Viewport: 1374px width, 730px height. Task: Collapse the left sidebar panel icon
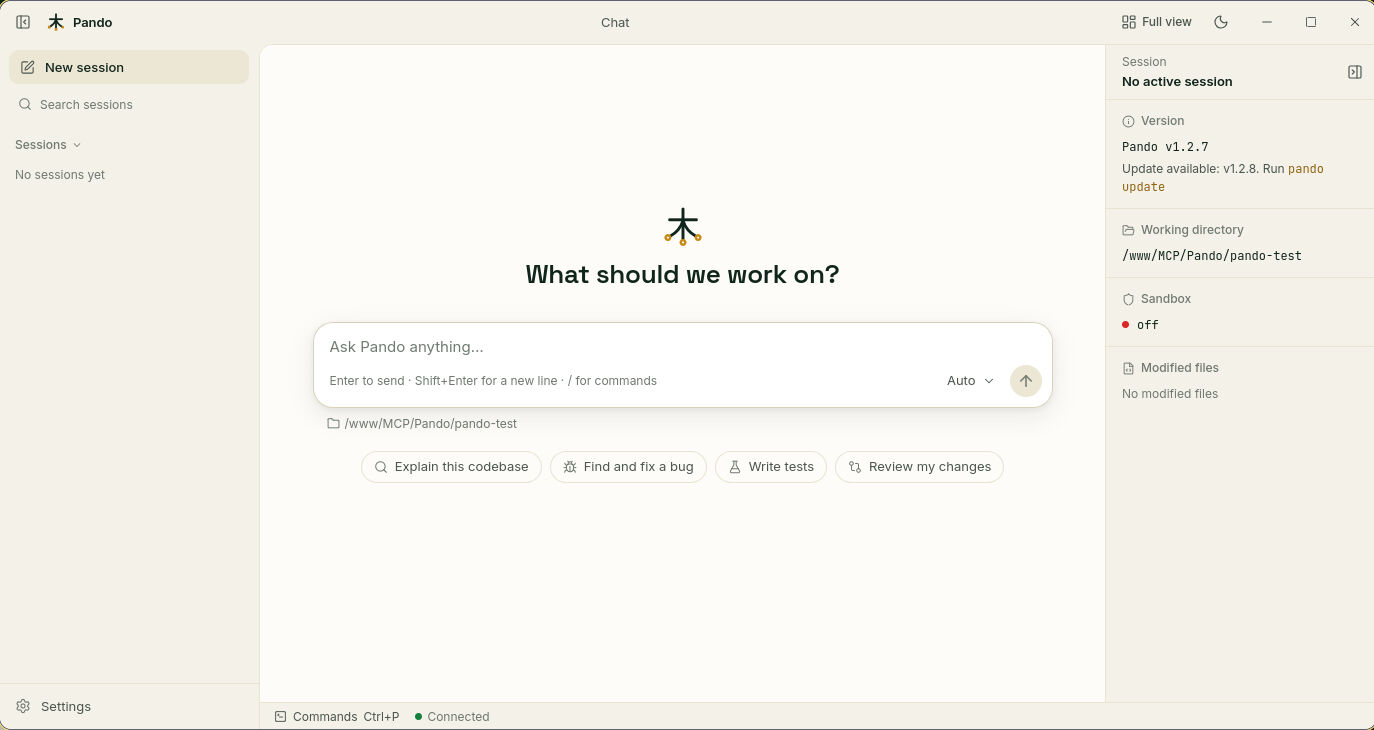pyautogui.click(x=23, y=22)
